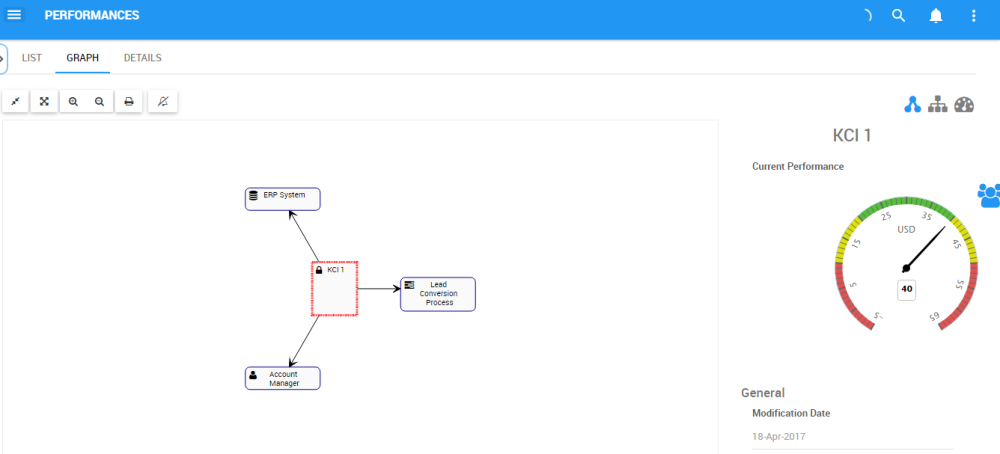Click the General section heading
Image resolution: width=1000 pixels, height=454 pixels.
point(763,393)
